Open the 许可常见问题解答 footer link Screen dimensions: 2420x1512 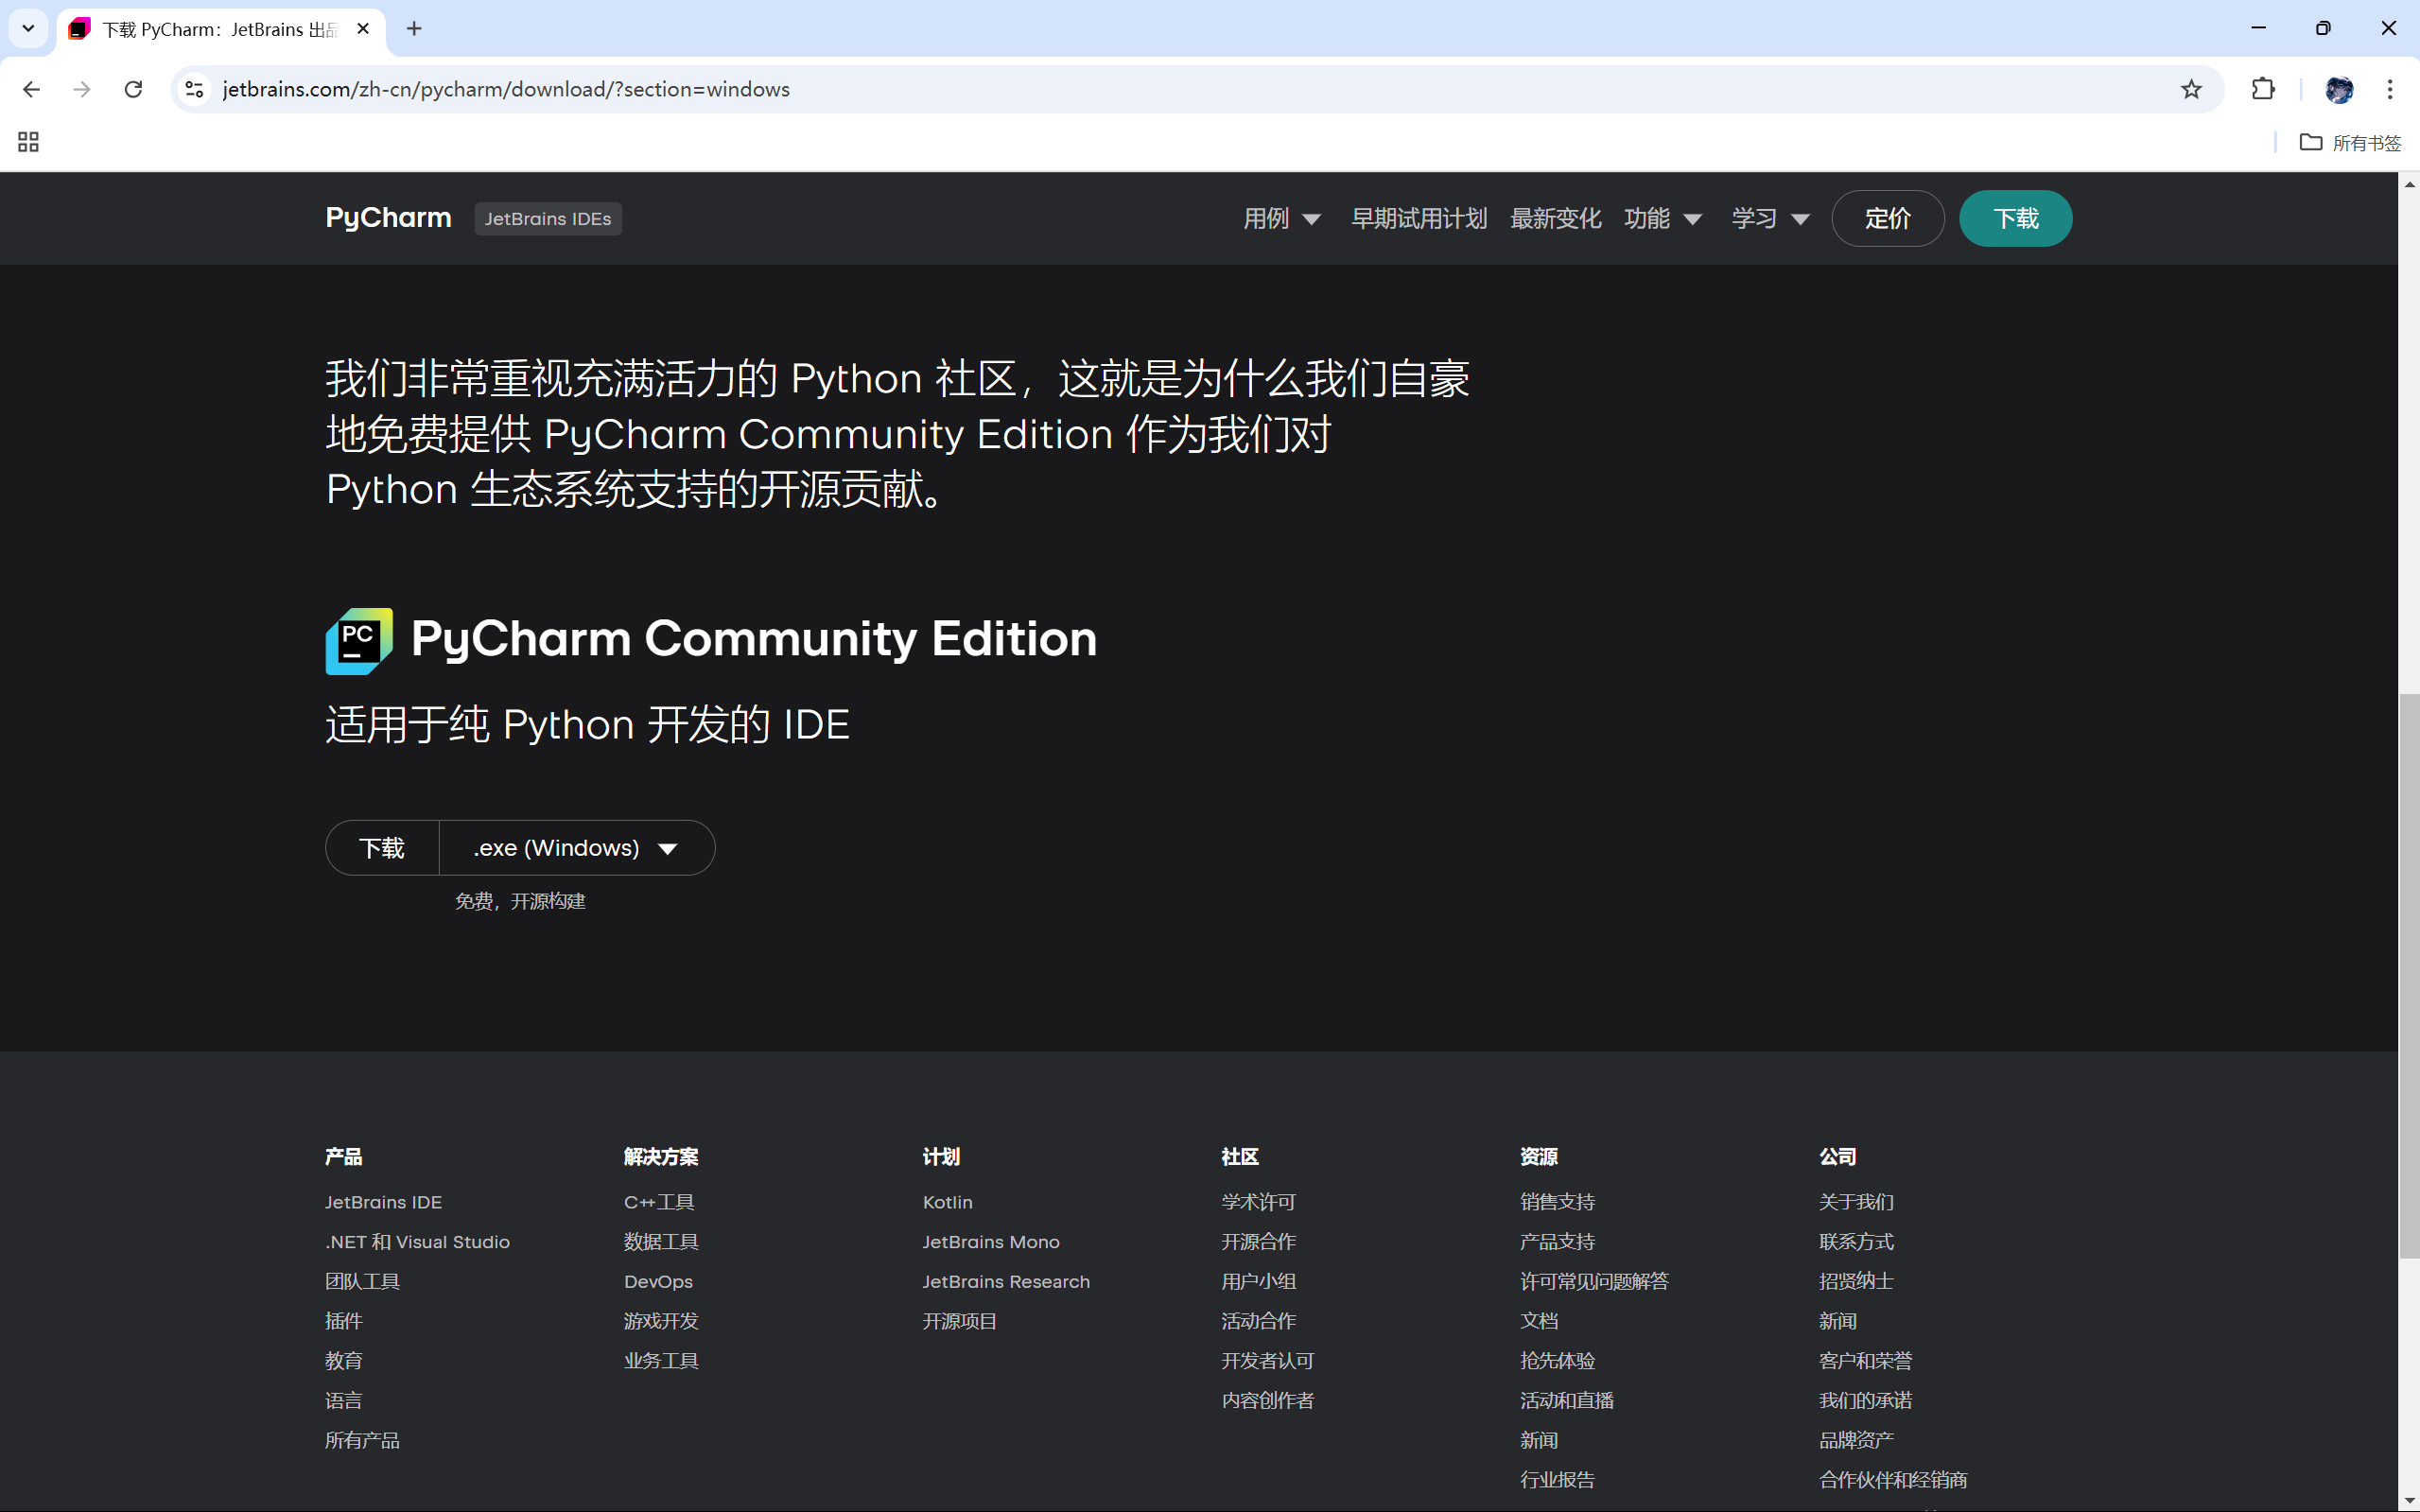(1594, 1281)
